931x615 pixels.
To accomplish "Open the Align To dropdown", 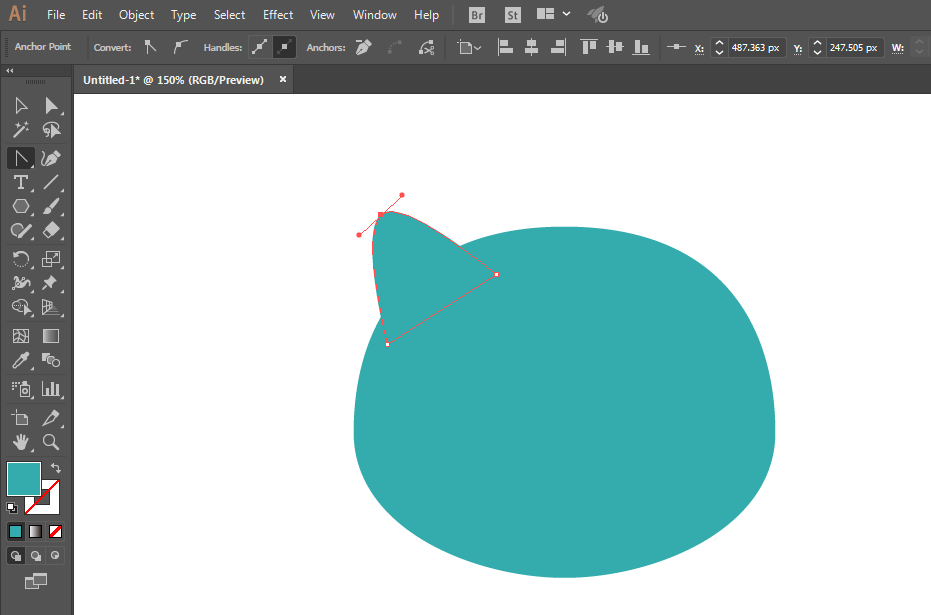I will [469, 47].
